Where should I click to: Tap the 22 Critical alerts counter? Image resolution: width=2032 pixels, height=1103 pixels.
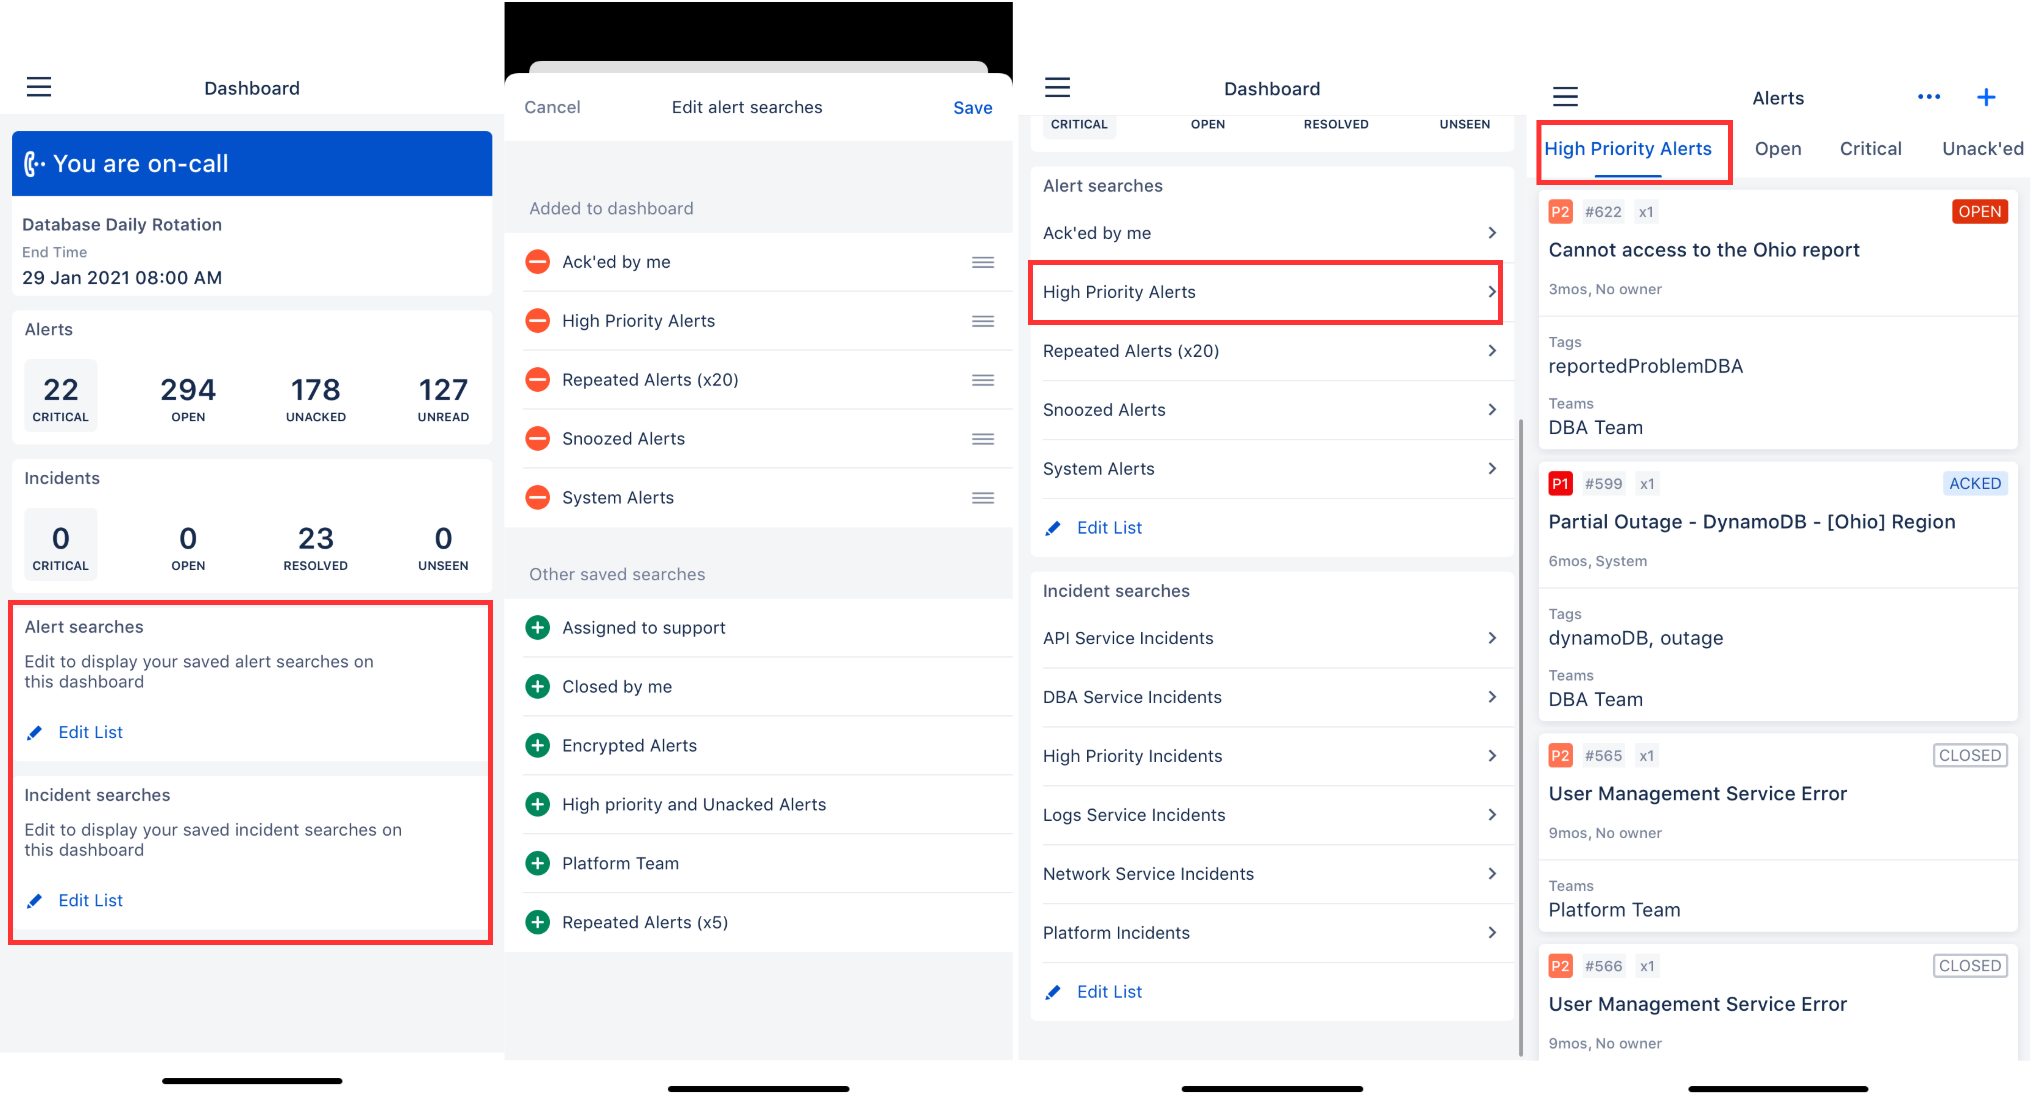[x=61, y=397]
